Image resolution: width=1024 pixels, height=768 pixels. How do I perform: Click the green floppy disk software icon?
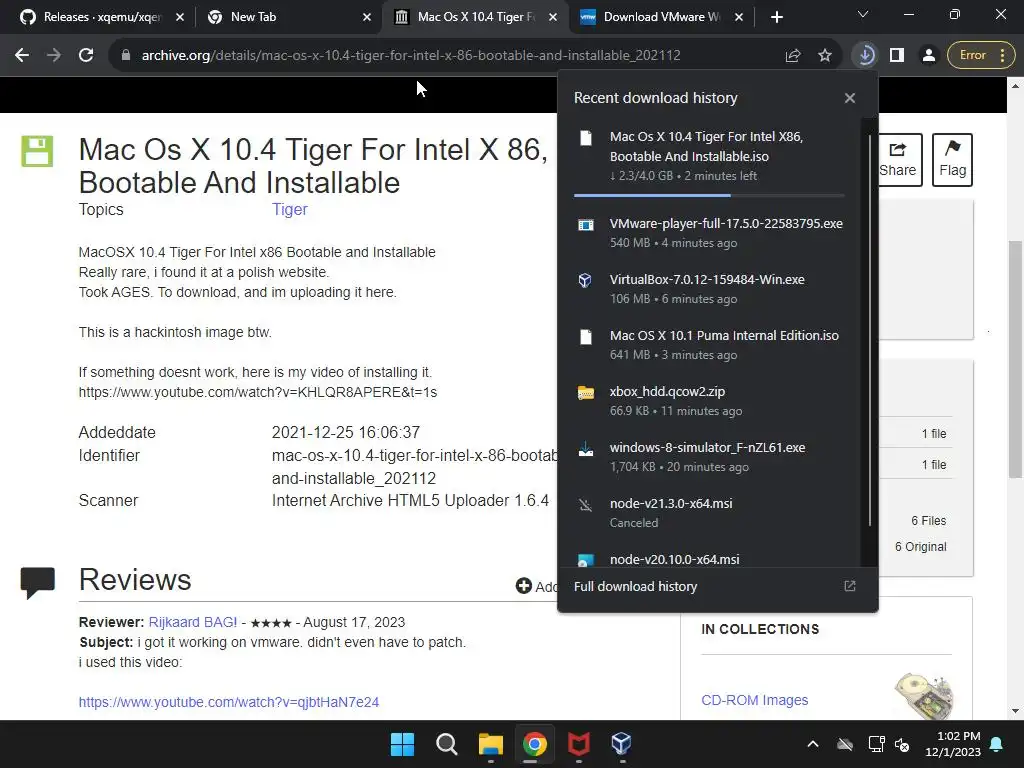coord(37,152)
